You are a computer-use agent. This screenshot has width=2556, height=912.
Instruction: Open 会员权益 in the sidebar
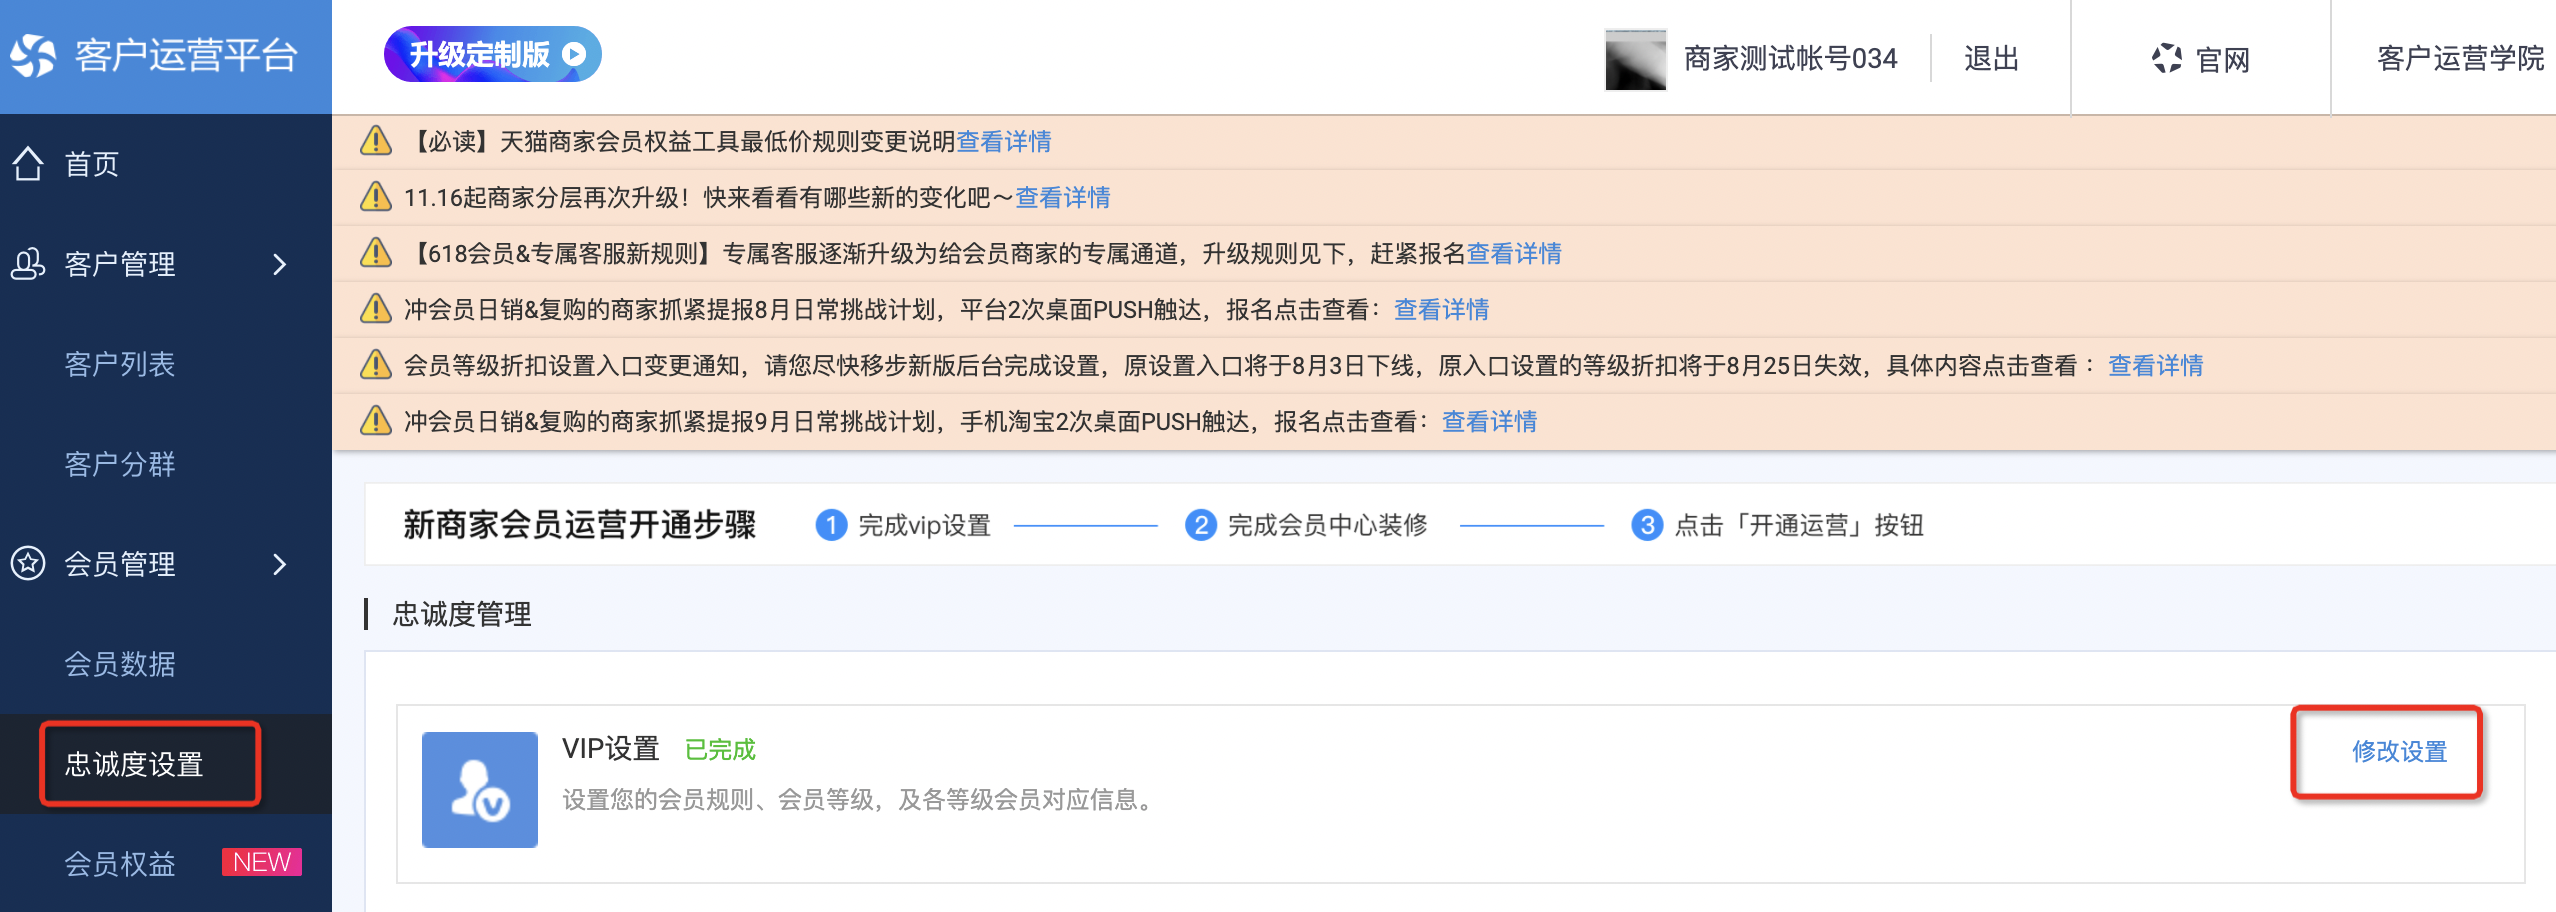tap(120, 864)
